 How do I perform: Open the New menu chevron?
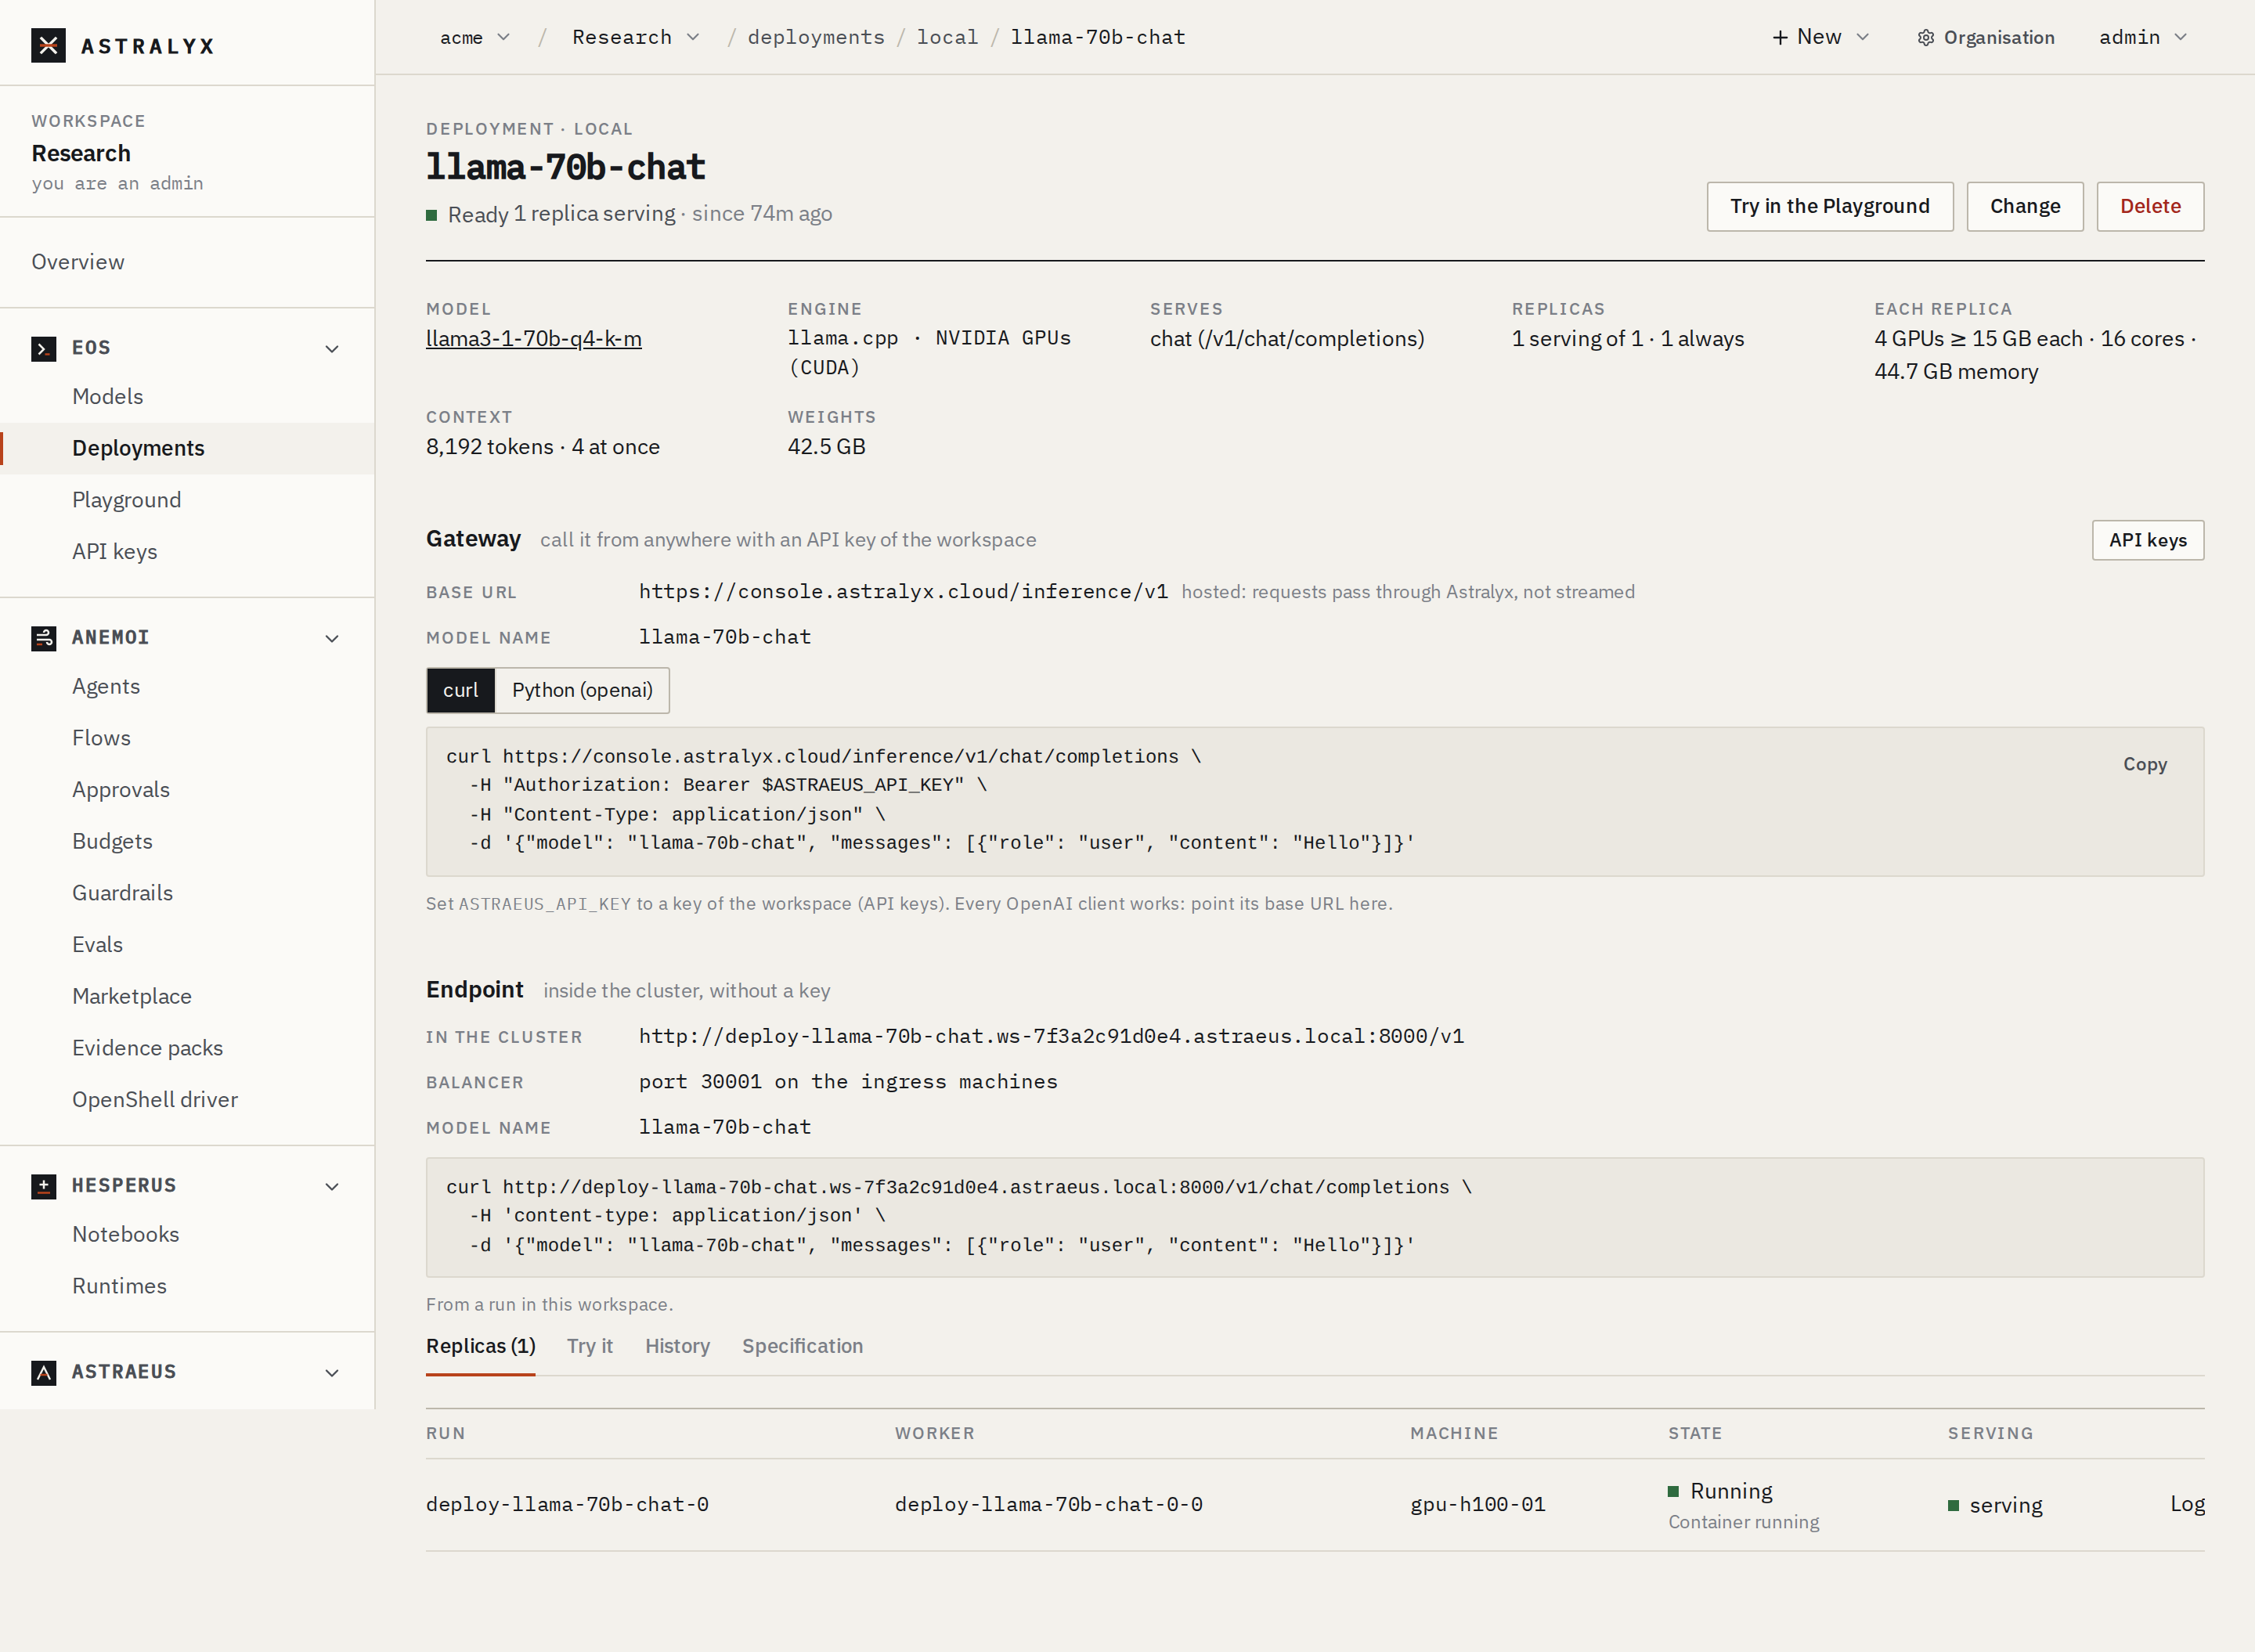(1862, 38)
